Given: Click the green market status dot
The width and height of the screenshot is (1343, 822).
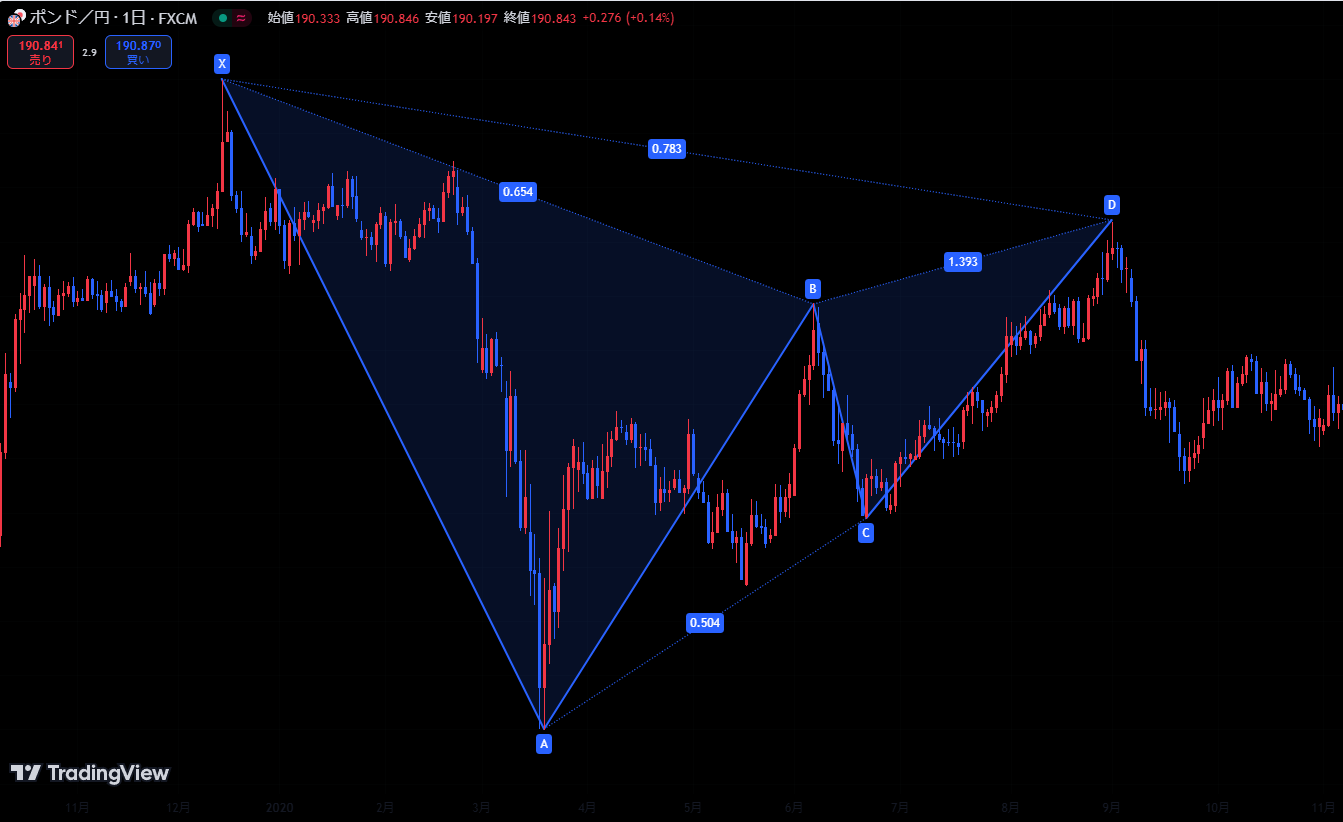Looking at the screenshot, I should point(223,18).
